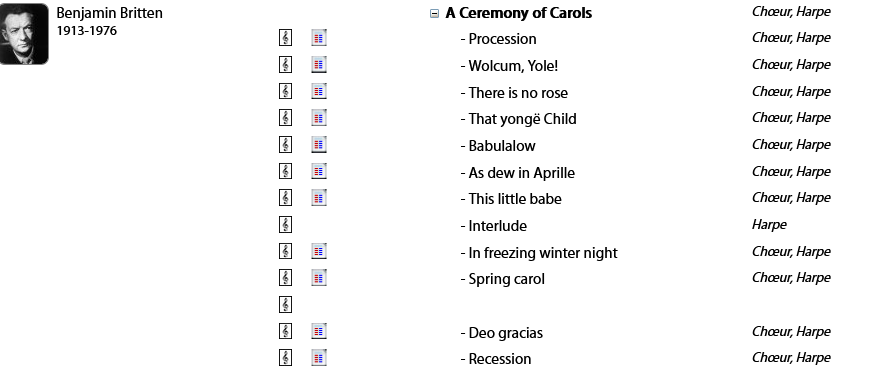The width and height of the screenshot is (880, 372).
Task: Click the treble clef icon for Babulalow
Action: [x=285, y=144]
